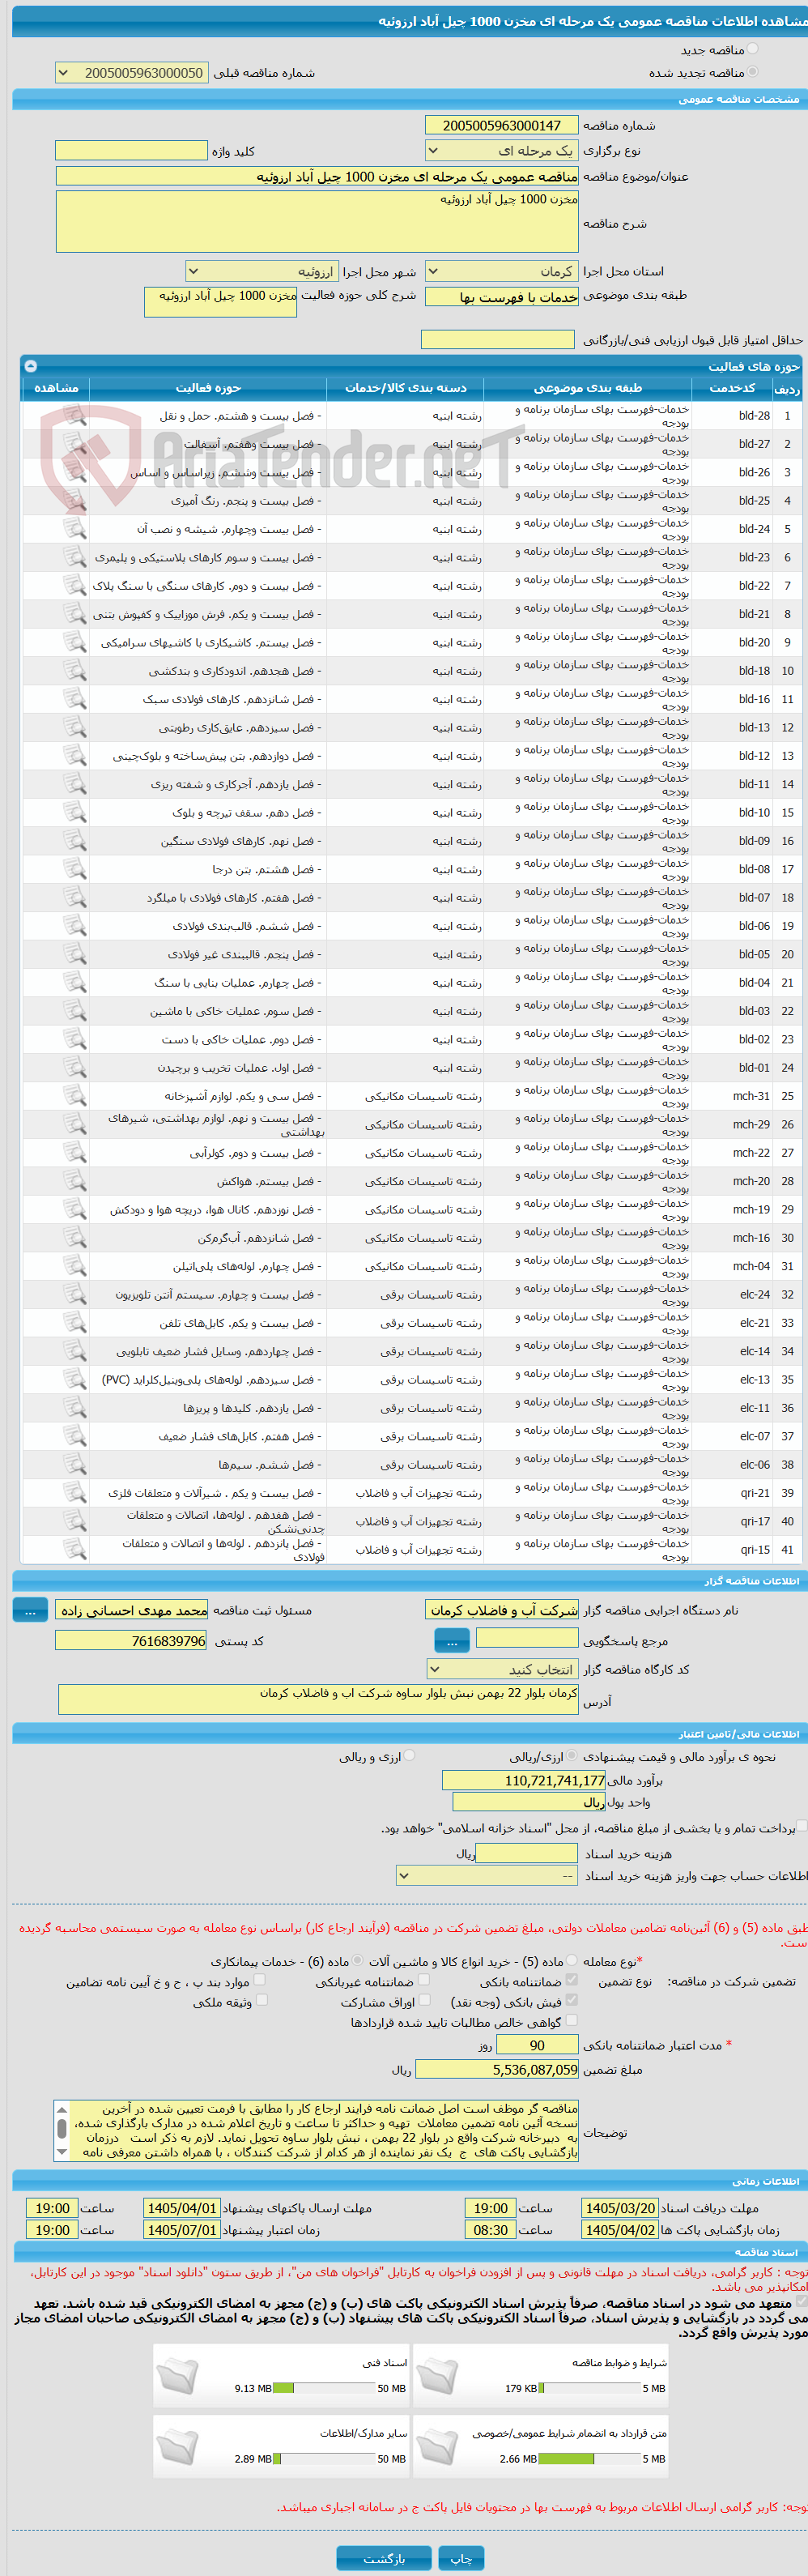This screenshot has width=808, height=2576.
Task: Sort by the دسته بندی کالا/خدمات column header
Action: [x=406, y=388]
